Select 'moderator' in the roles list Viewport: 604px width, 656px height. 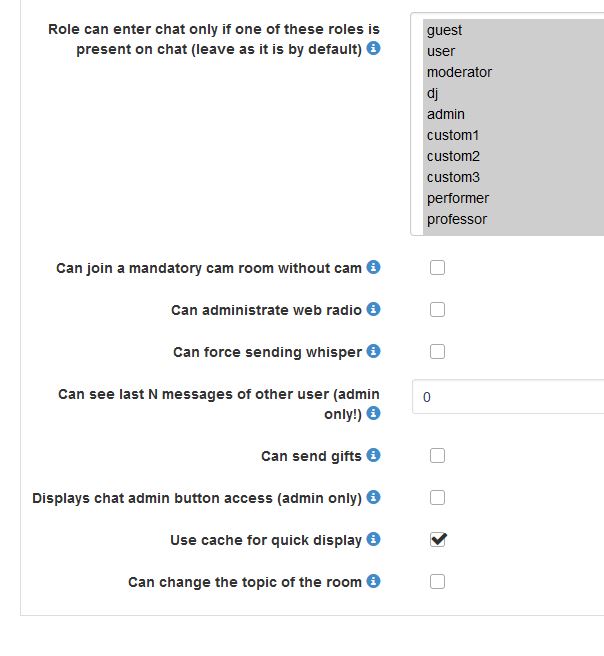(459, 72)
